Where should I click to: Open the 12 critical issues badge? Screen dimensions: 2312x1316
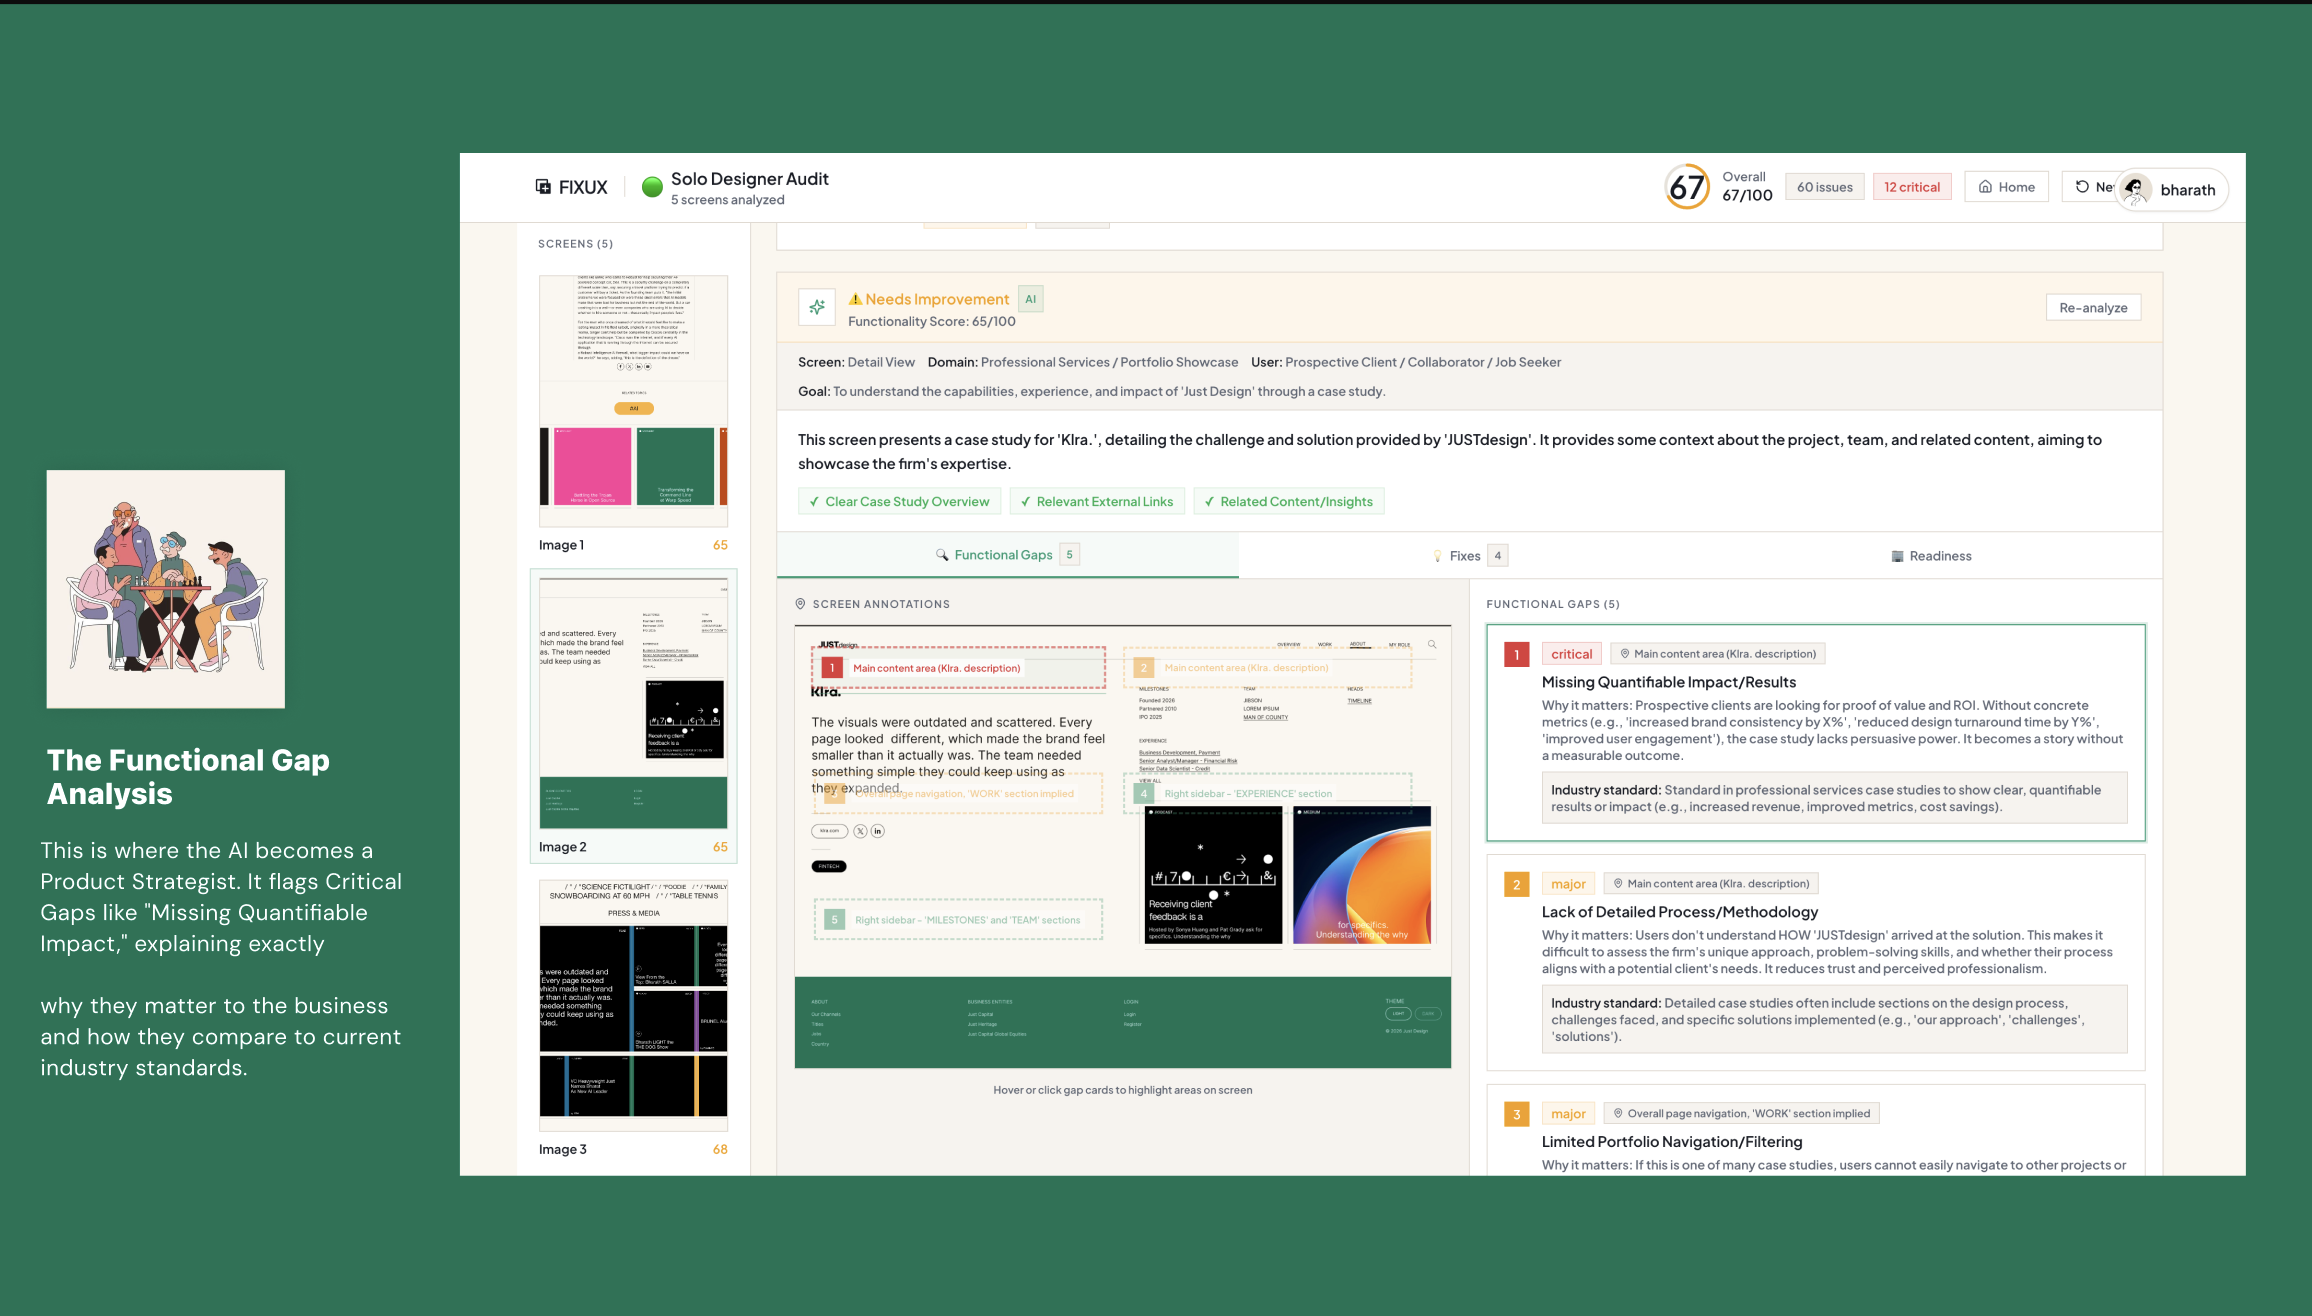tap(1912, 186)
